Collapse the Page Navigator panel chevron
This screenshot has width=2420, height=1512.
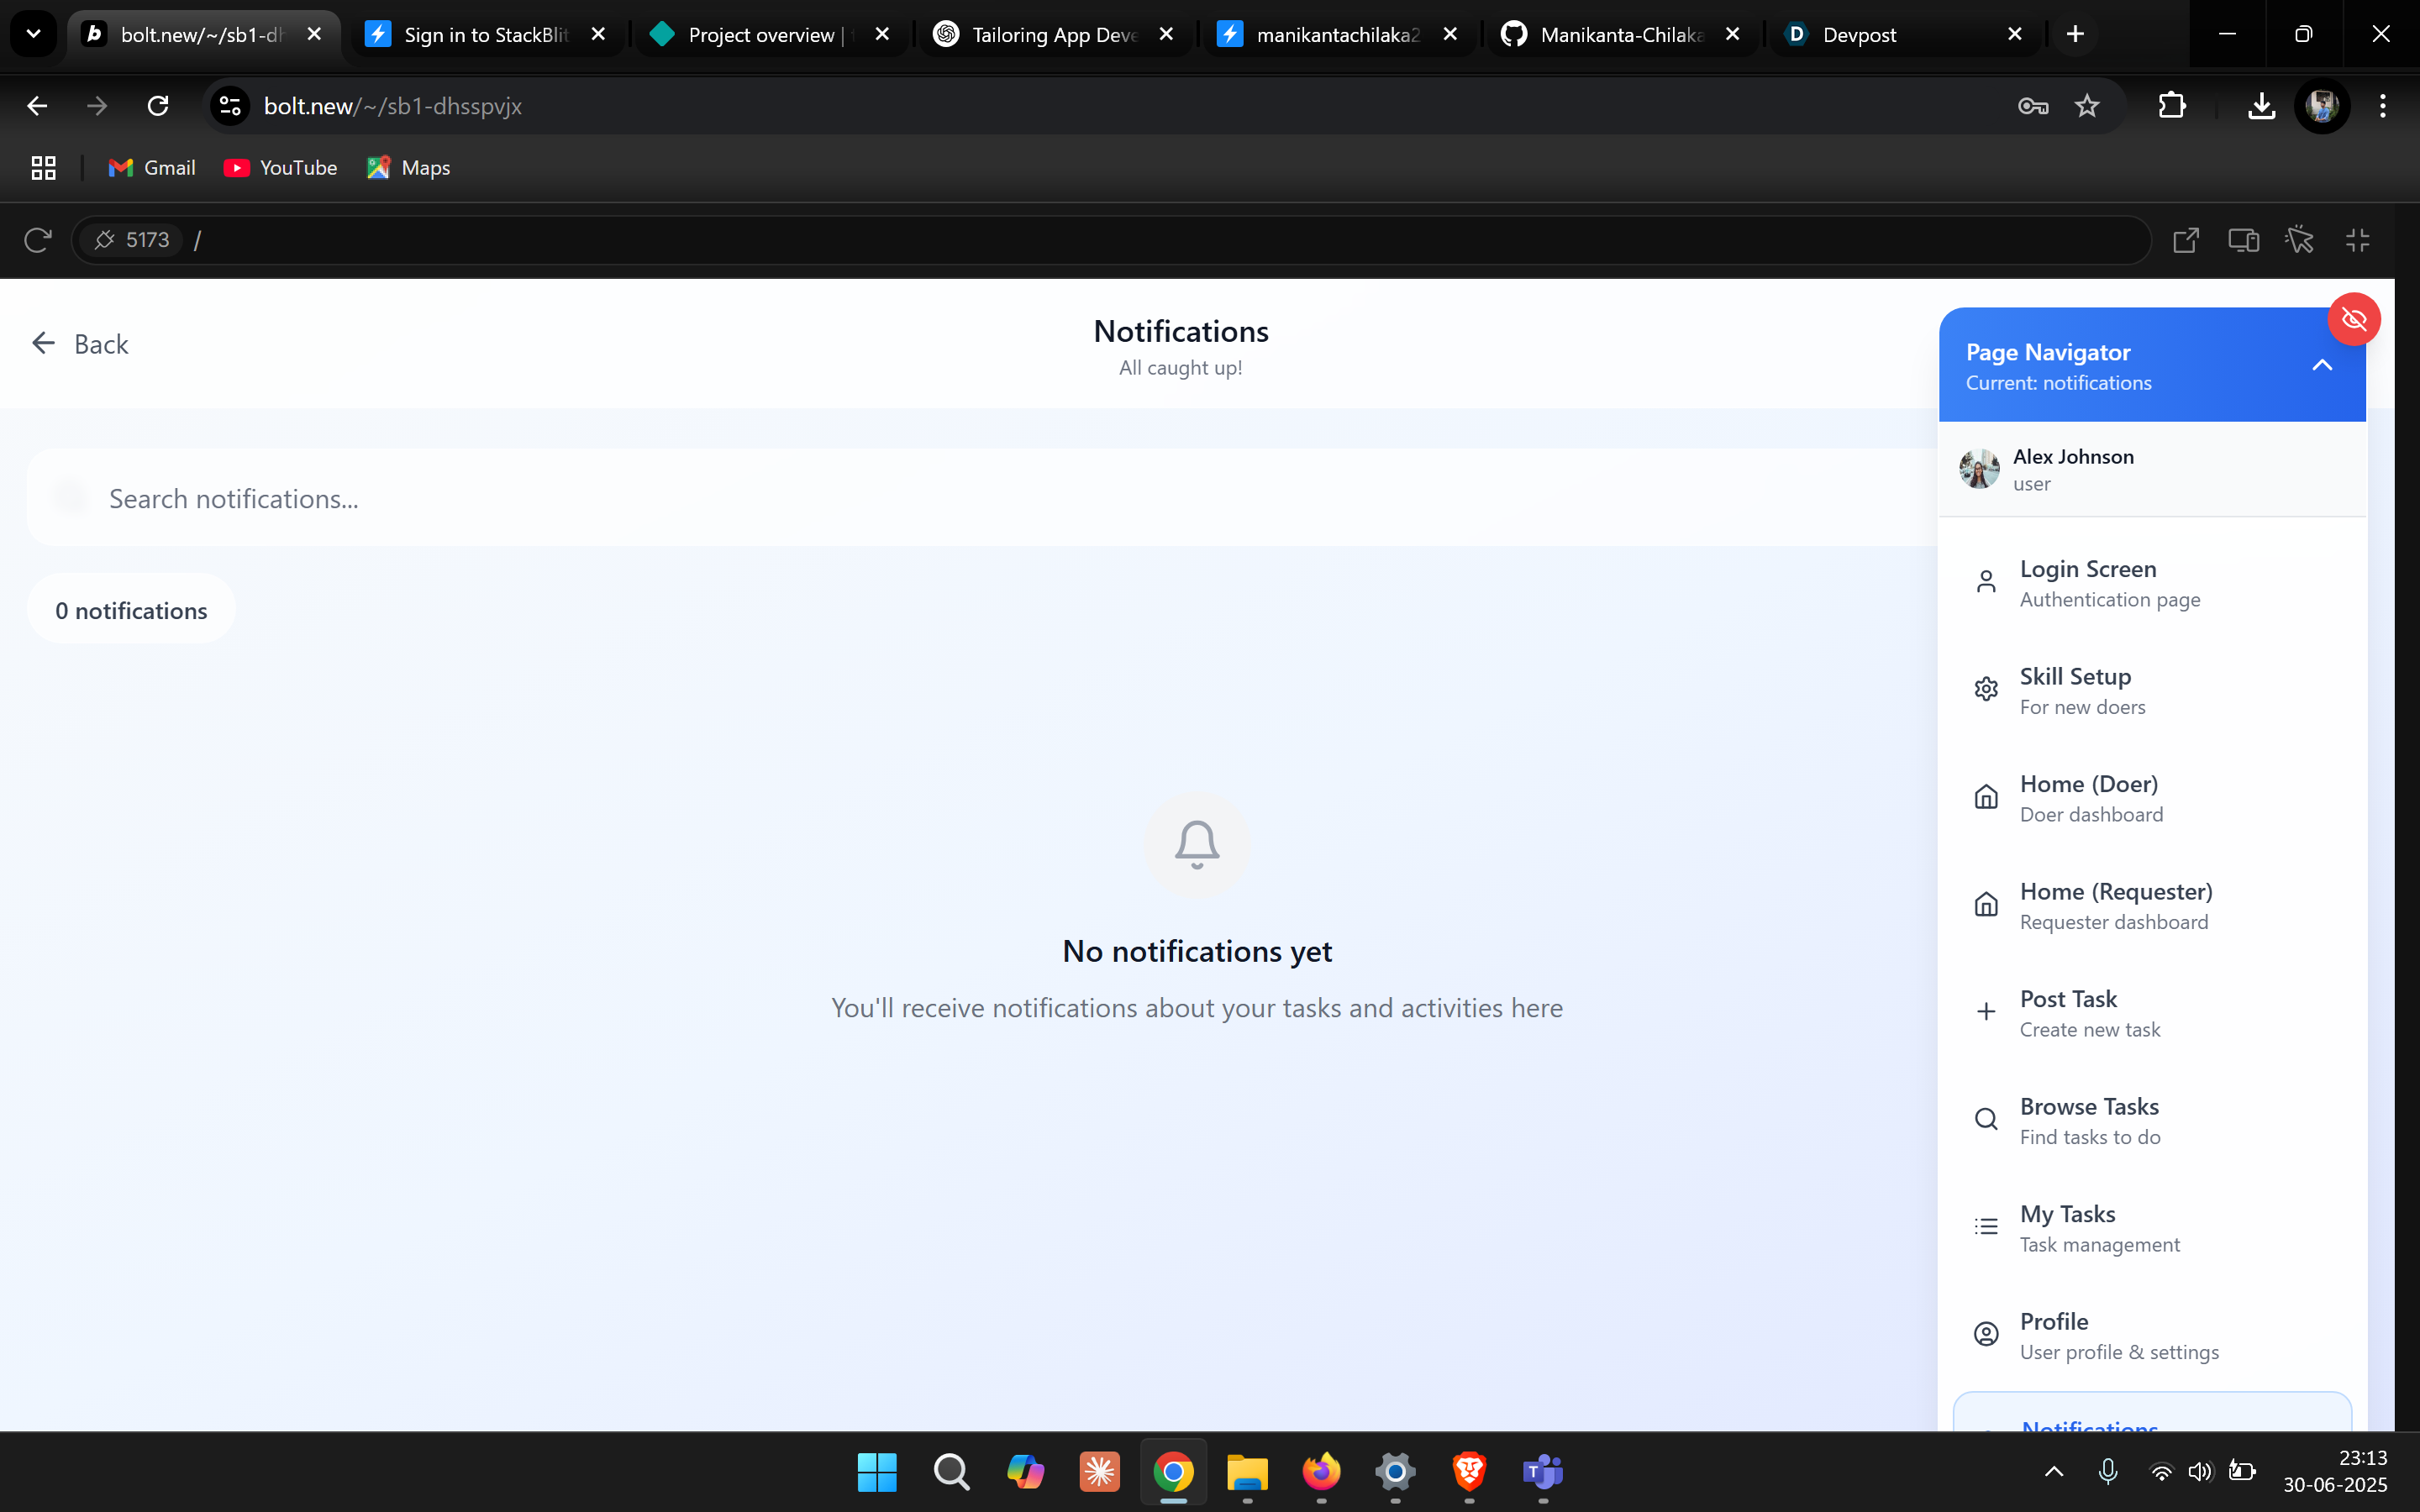click(x=2322, y=366)
